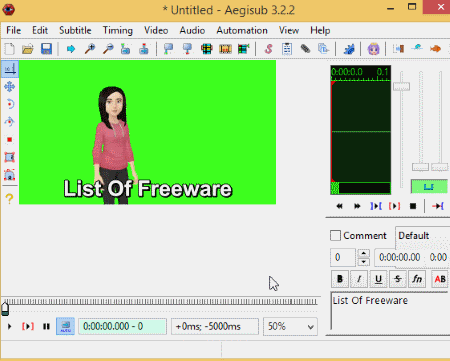
Task: Jump video to subtitle end icon
Action: pyautogui.click(x=144, y=49)
